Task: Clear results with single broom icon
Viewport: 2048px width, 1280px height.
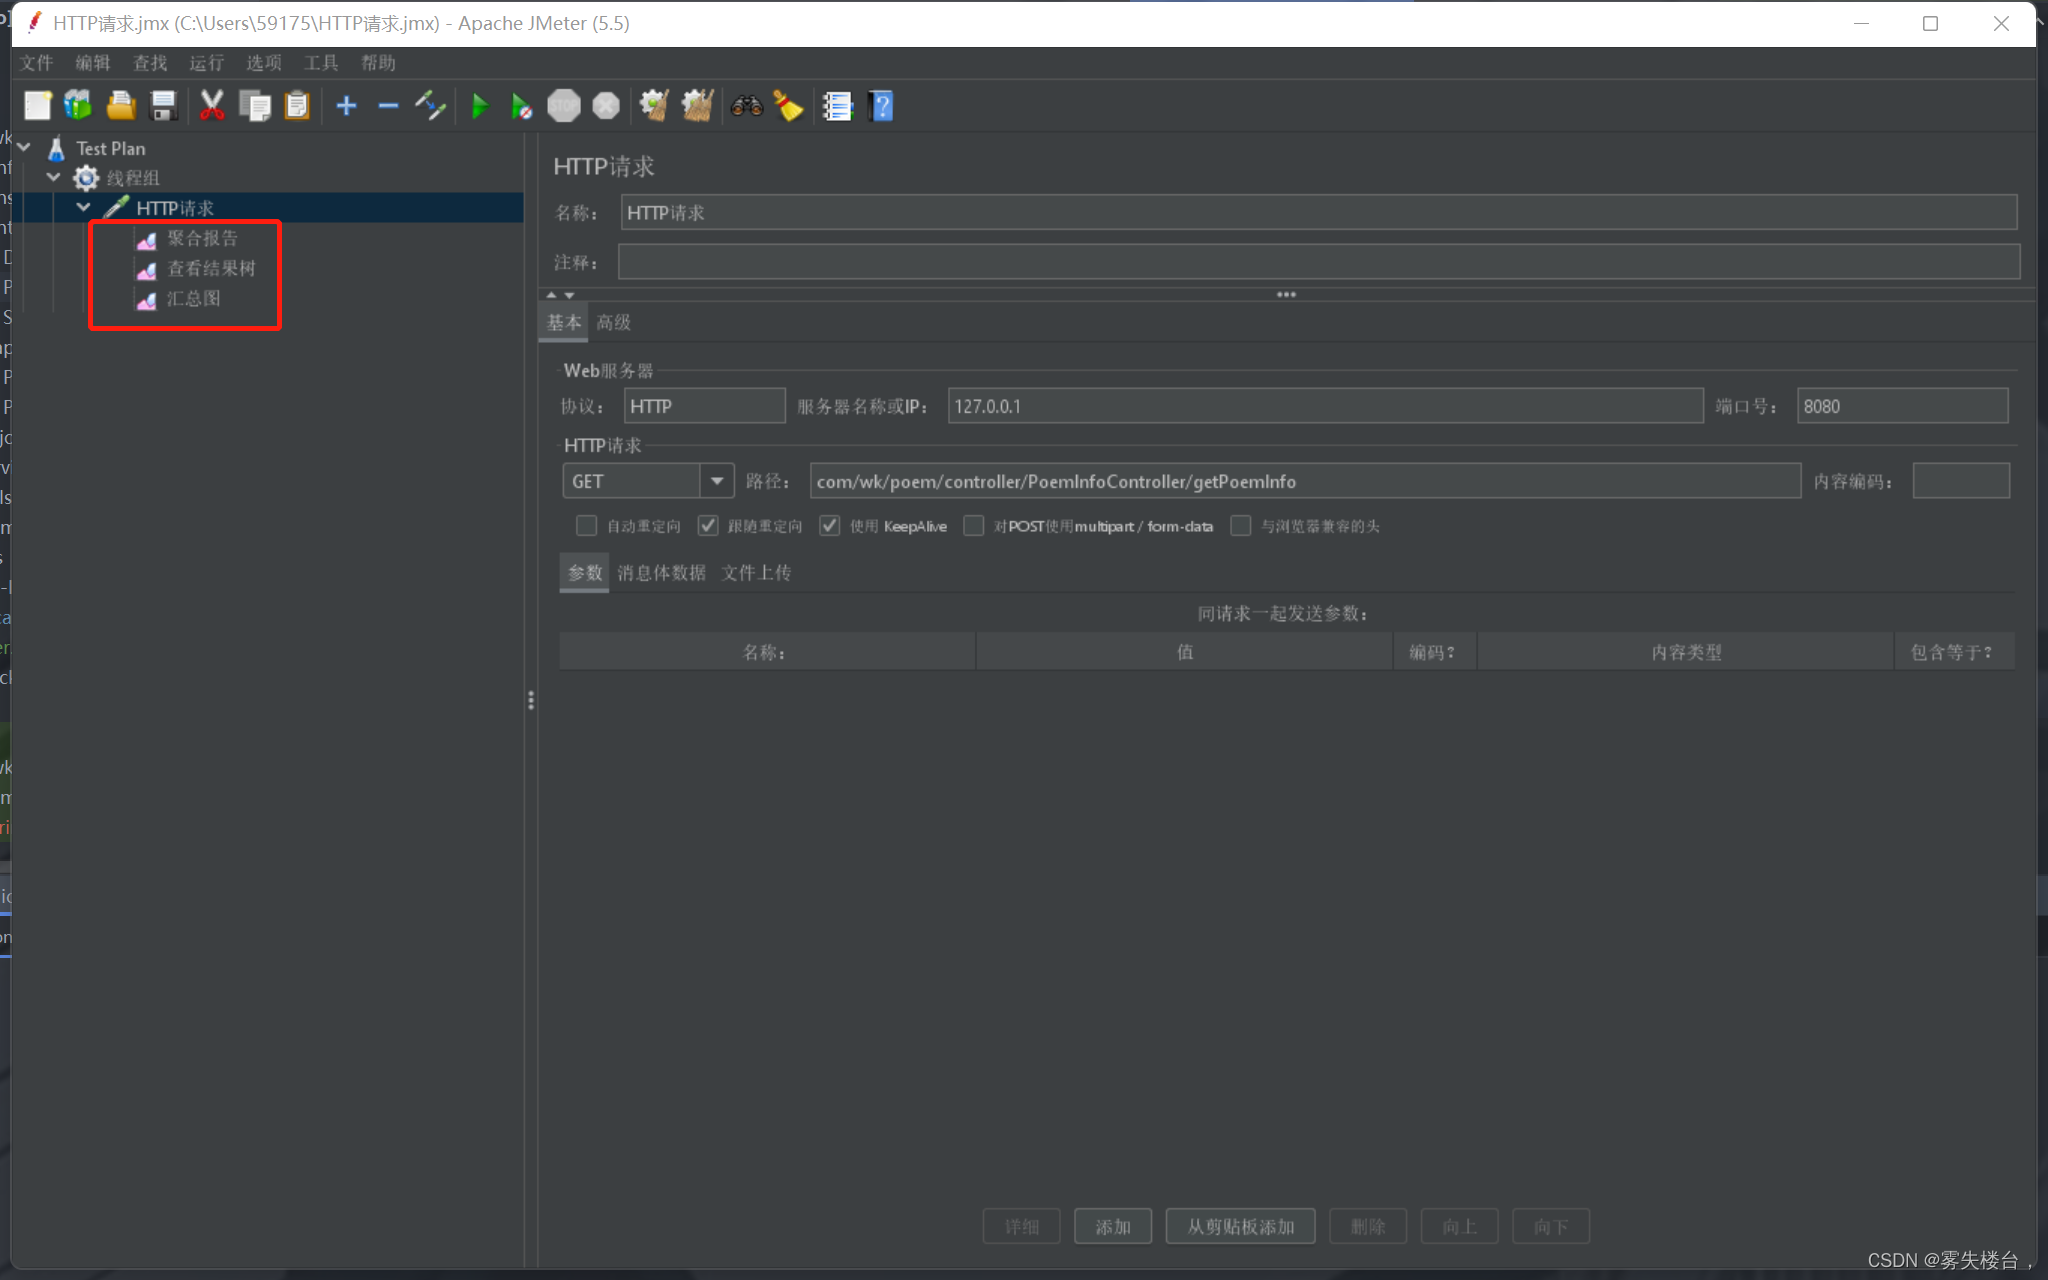Action: pyautogui.click(x=654, y=106)
